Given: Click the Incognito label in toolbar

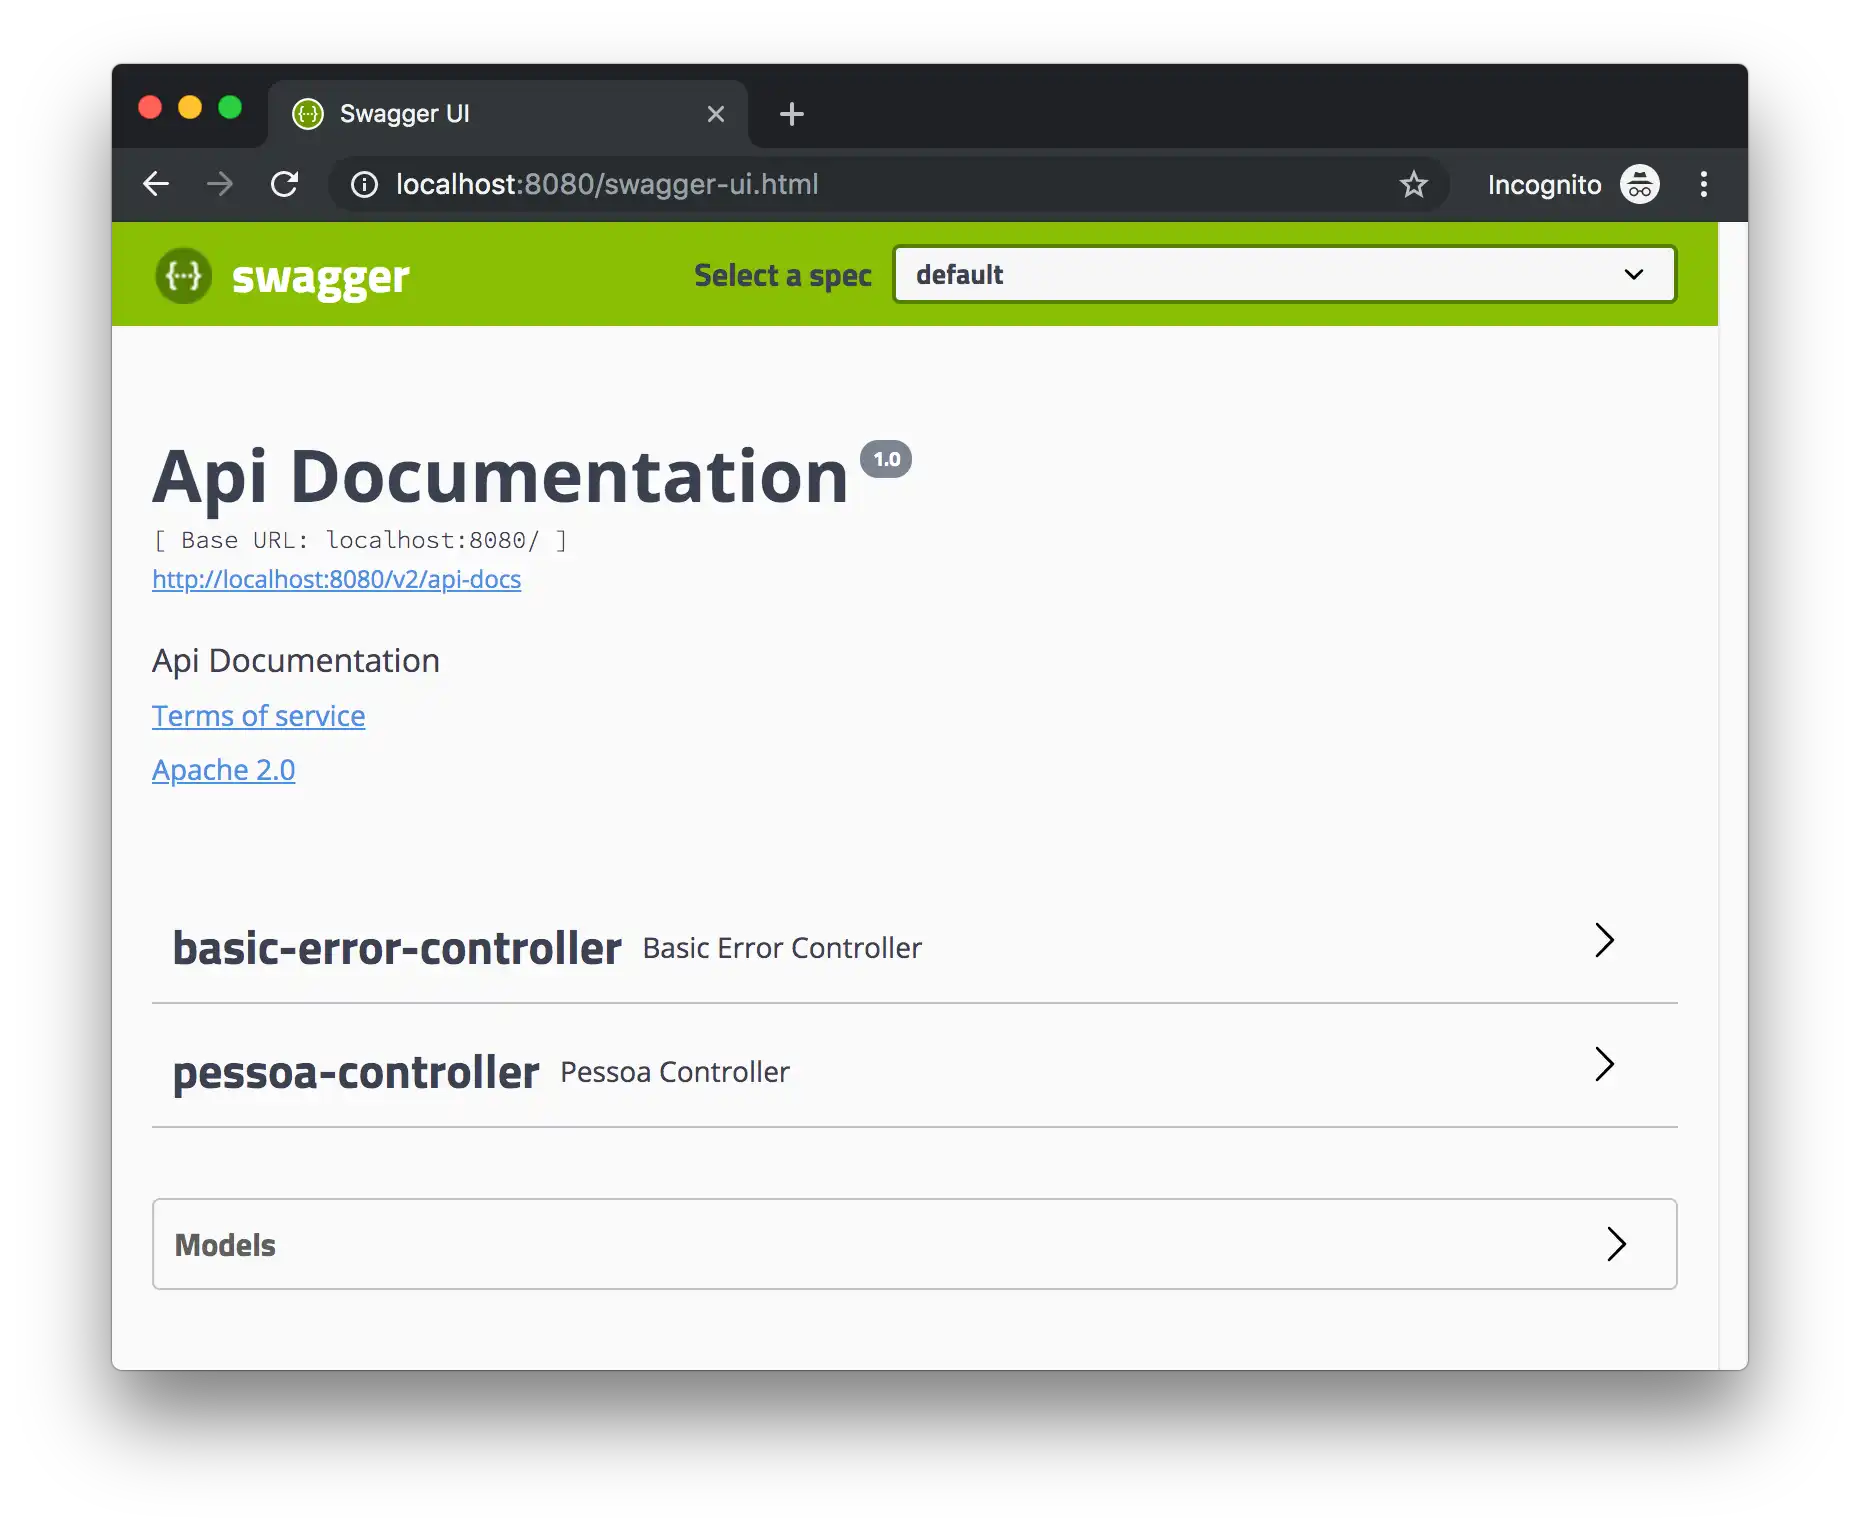Looking at the screenshot, I should point(1545,184).
